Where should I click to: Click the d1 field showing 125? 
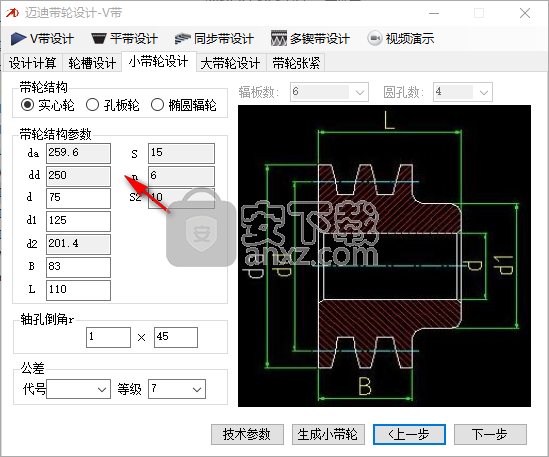78,221
